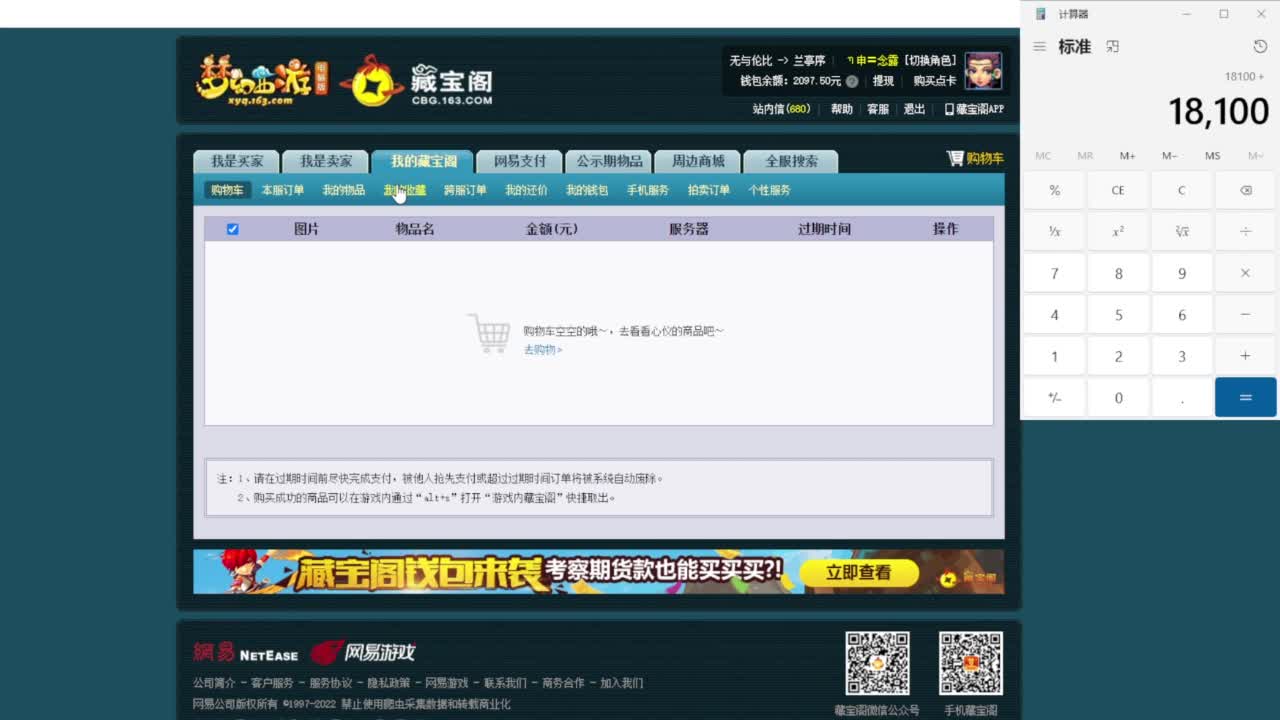
Task: Open the 个性服务 sub-menu item
Action: click(x=770, y=190)
